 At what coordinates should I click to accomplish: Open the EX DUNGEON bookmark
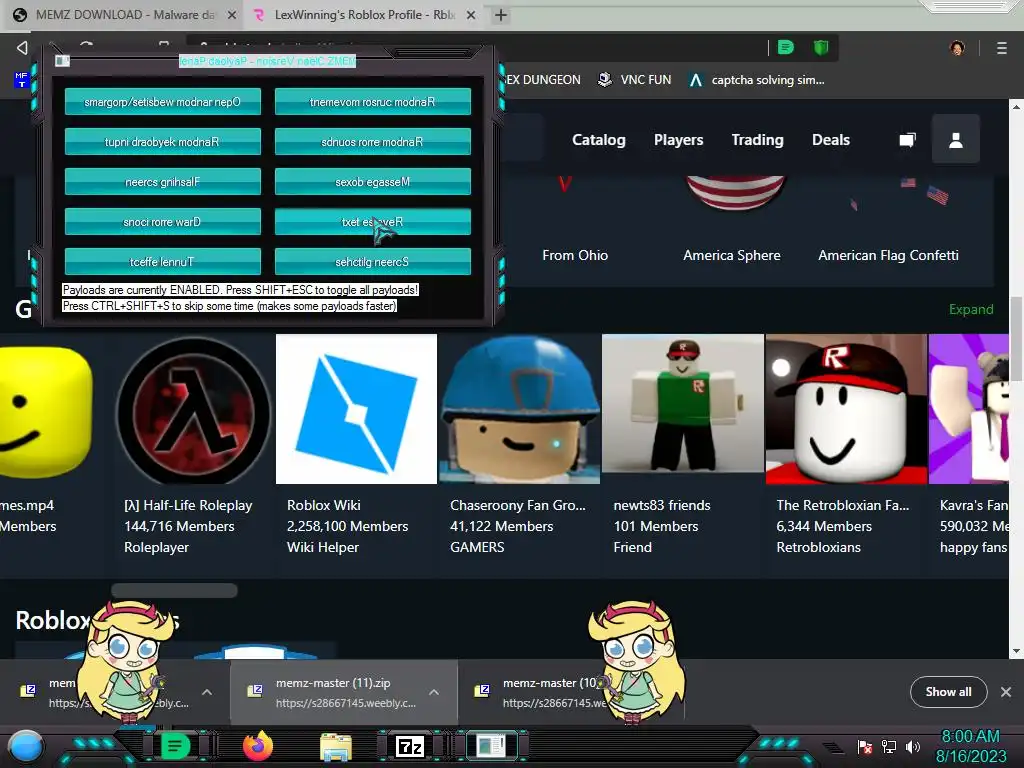point(542,80)
